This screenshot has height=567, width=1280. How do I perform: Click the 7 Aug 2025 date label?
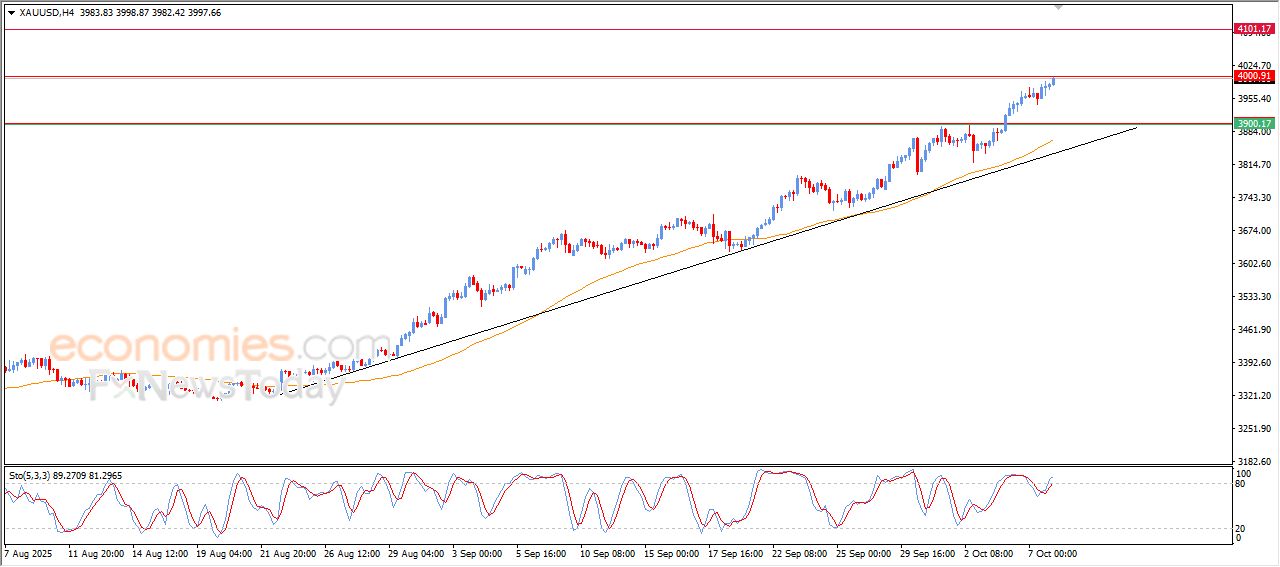tap(29, 552)
